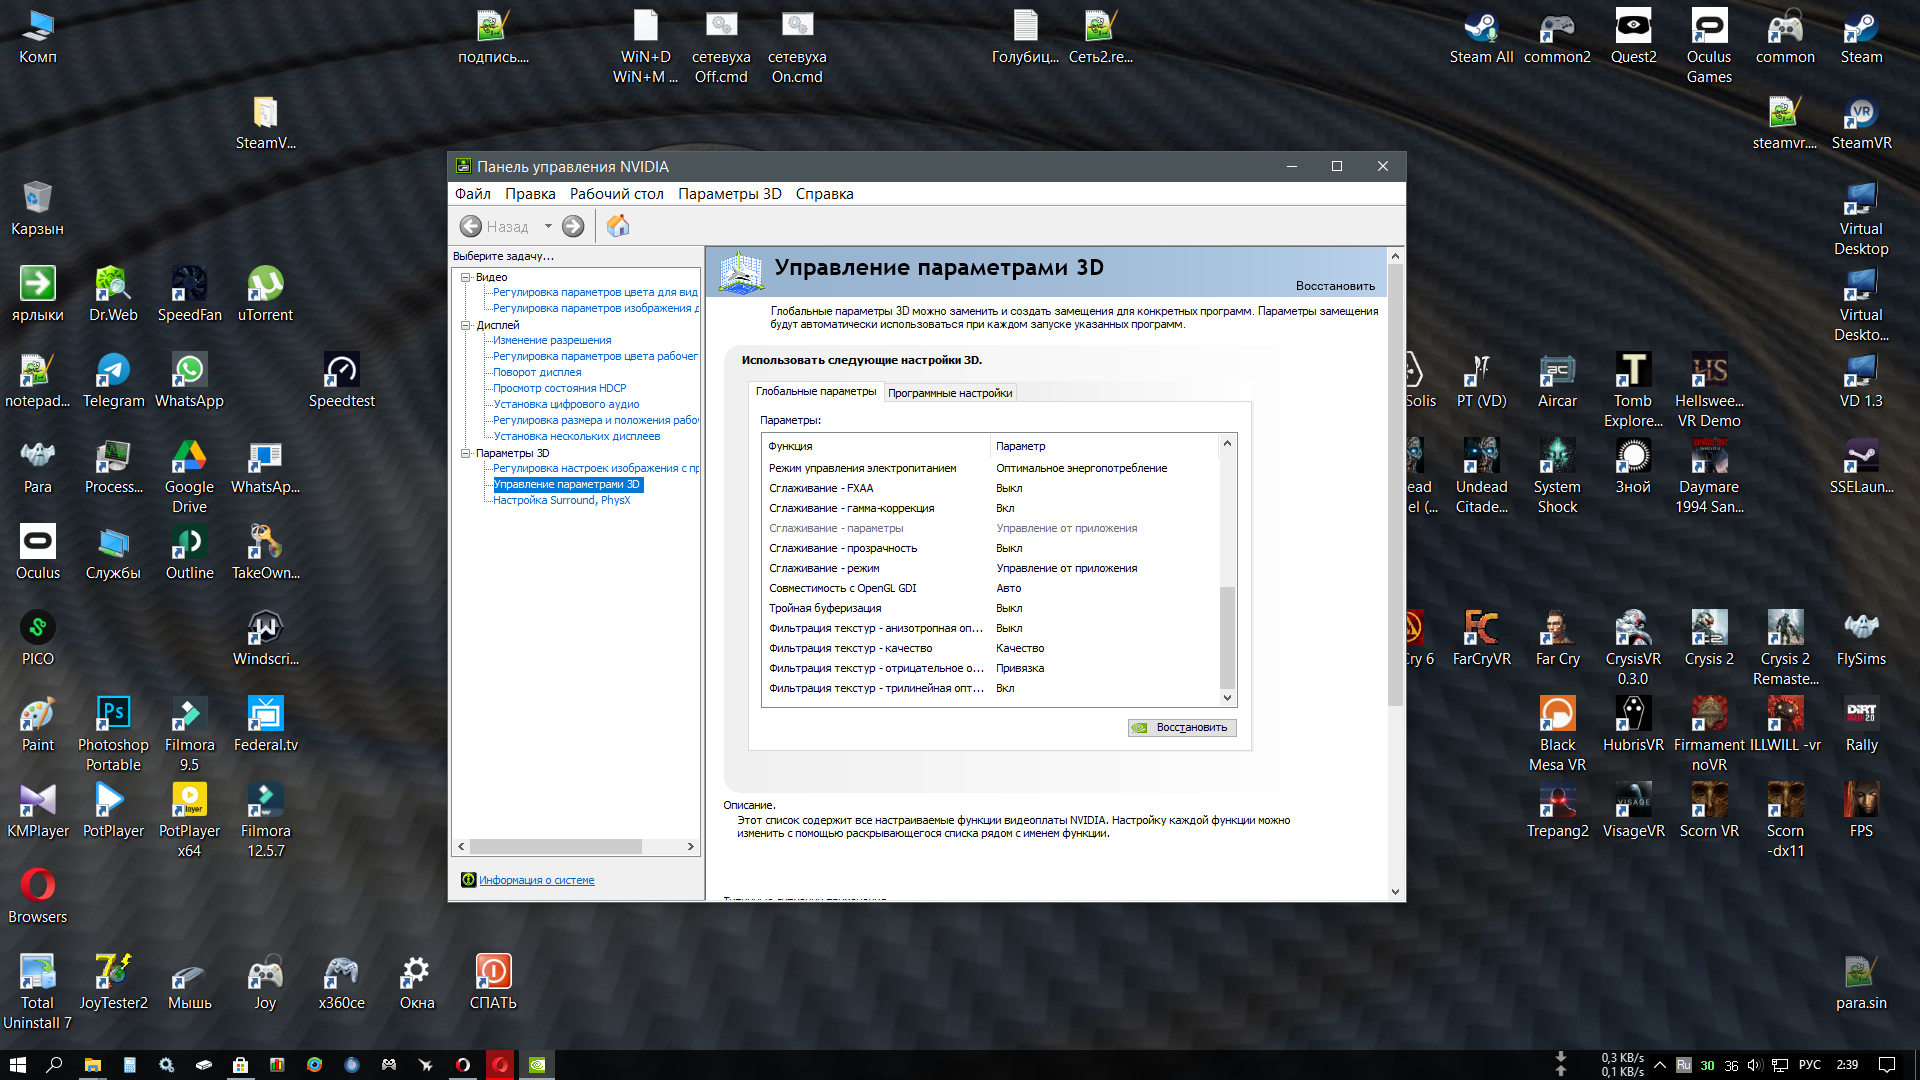Open Поворот дисплея task
This screenshot has height=1080, width=1920.
[x=537, y=372]
